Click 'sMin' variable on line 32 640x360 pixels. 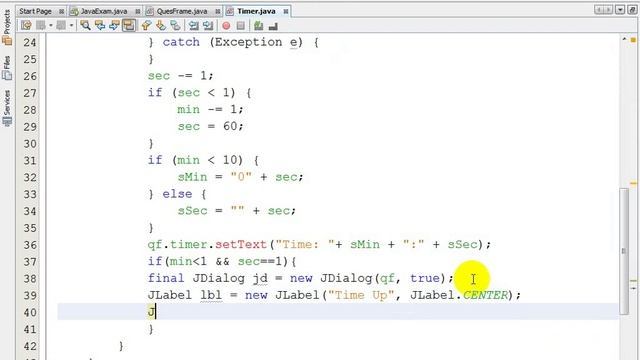[x=192, y=177]
